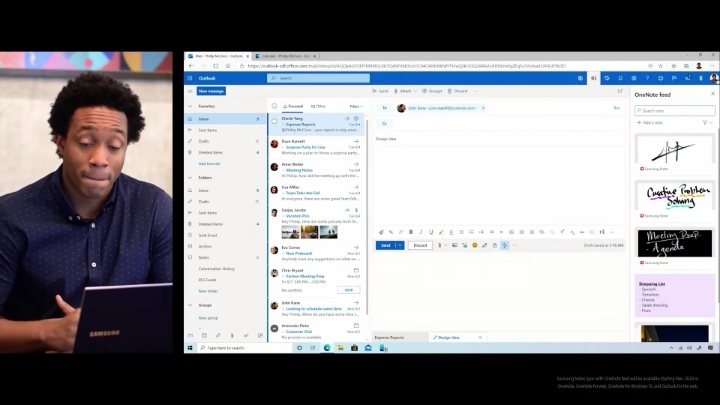Click the To button in compose
The height and width of the screenshot is (405, 720).
point(385,108)
